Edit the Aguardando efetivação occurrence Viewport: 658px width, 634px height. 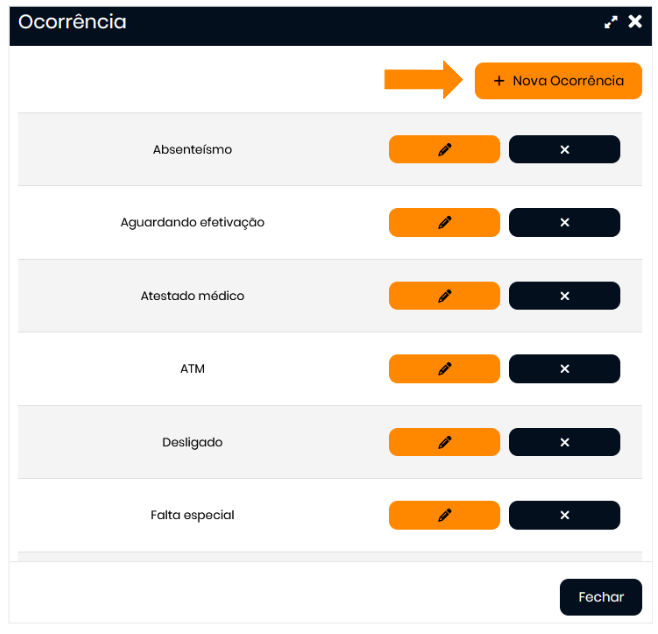[444, 222]
